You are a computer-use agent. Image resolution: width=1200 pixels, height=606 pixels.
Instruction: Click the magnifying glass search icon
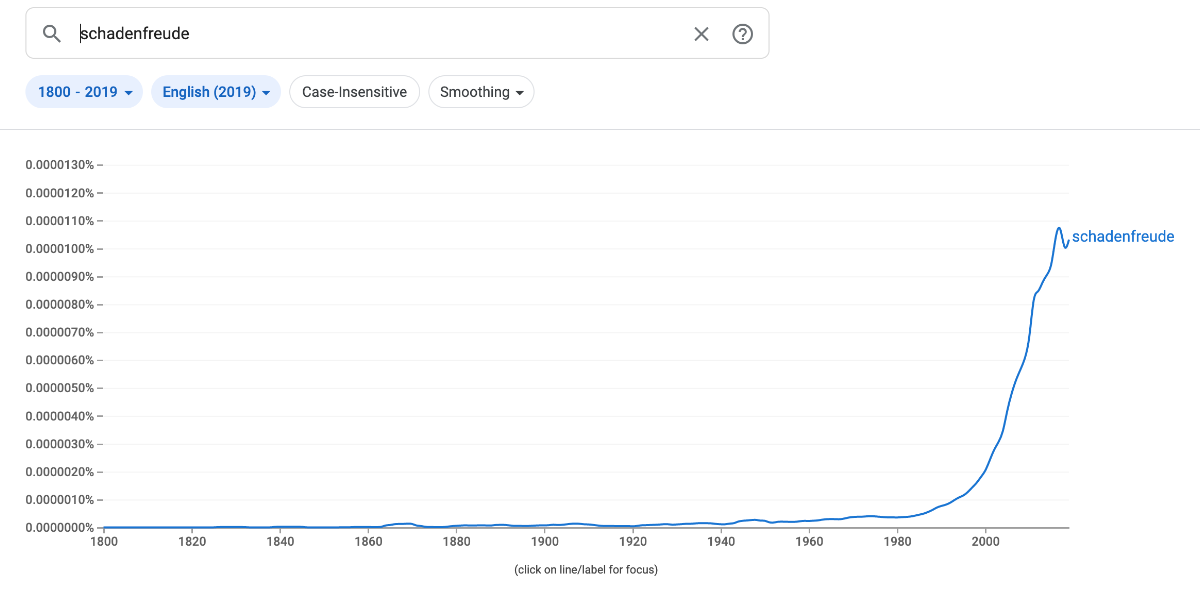52,34
